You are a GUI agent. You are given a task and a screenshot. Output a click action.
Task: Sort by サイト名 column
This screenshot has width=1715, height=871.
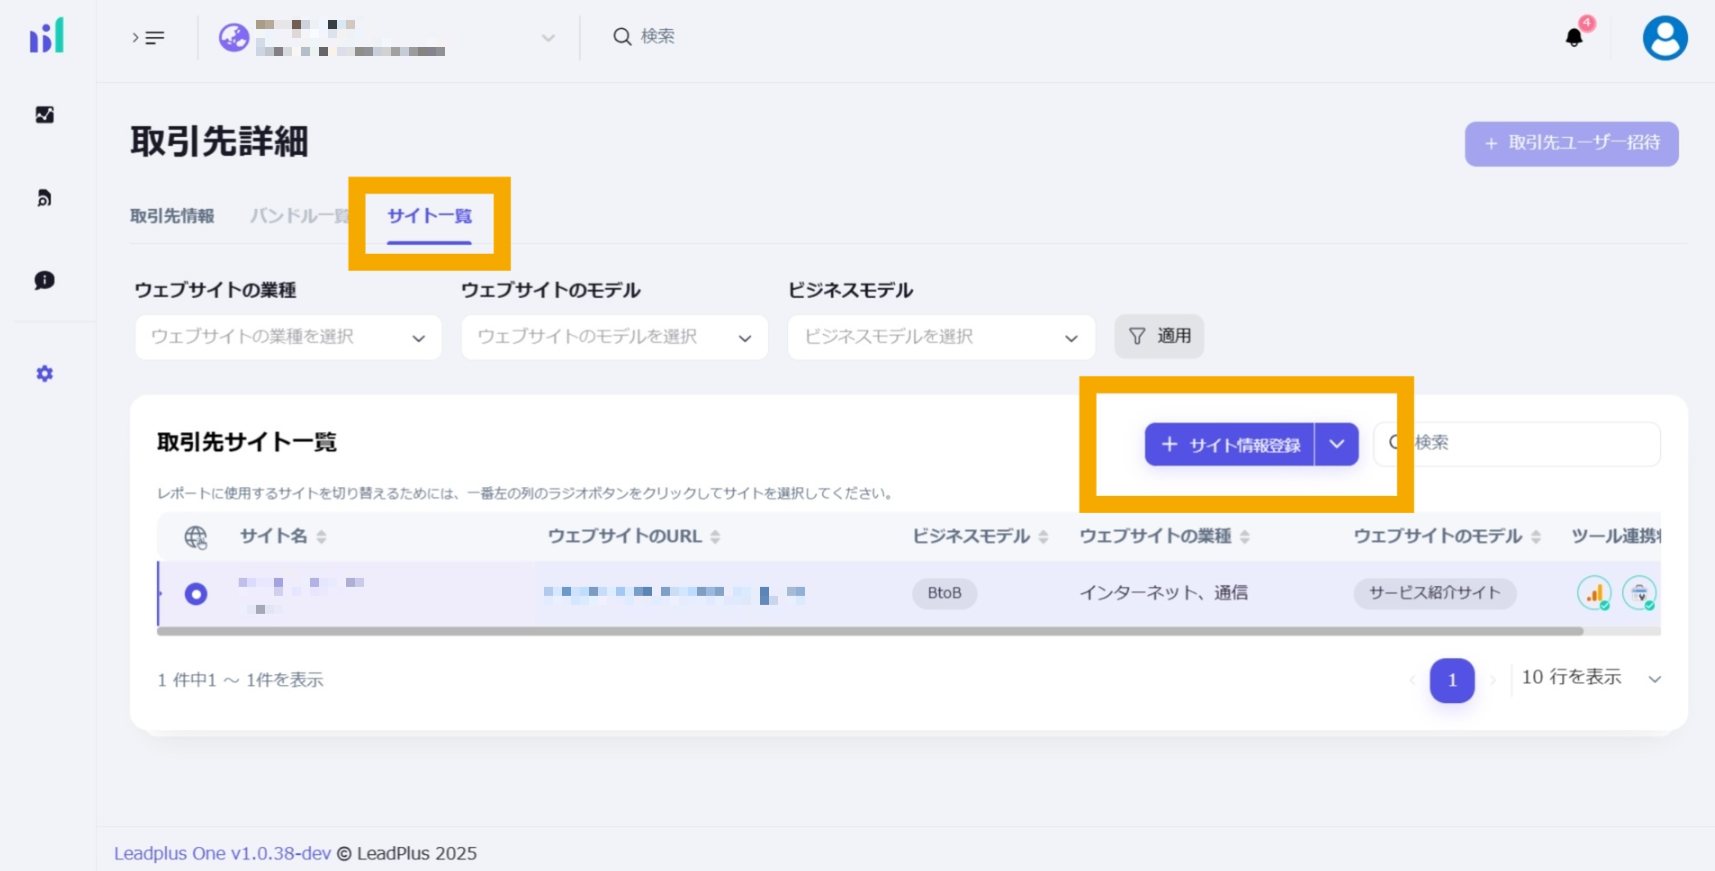(x=321, y=537)
